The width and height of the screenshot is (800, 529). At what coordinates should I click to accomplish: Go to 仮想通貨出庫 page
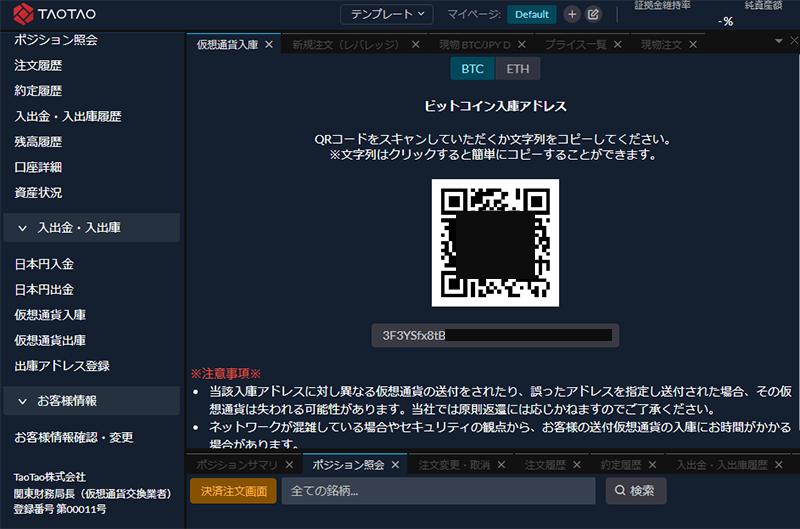(x=50, y=341)
